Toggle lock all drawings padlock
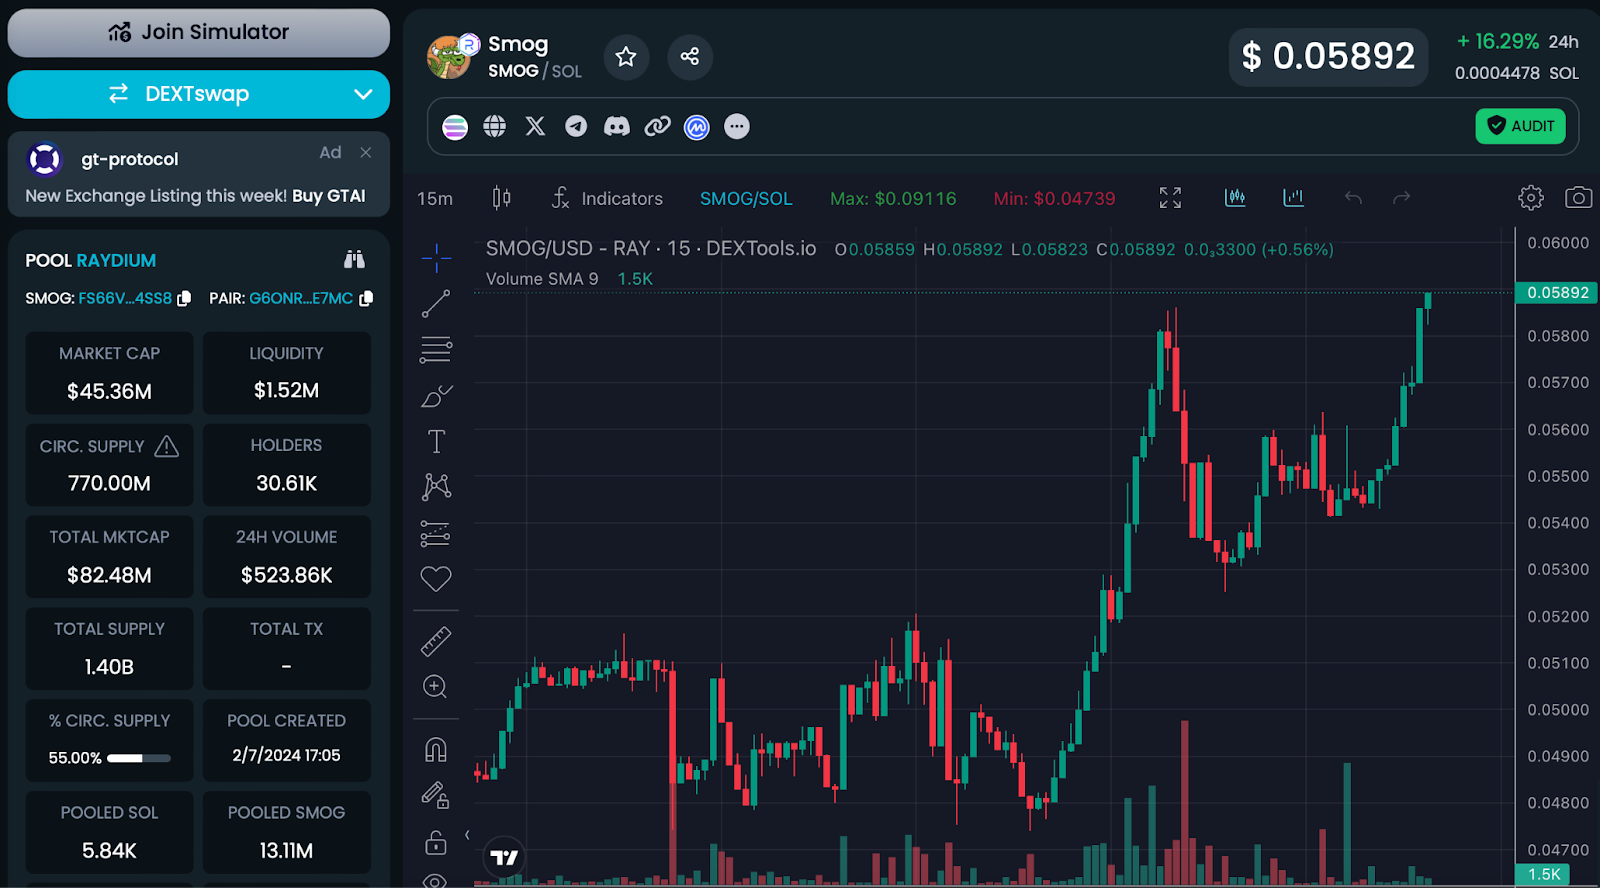Screen dimensions: 1600x888 (436, 843)
